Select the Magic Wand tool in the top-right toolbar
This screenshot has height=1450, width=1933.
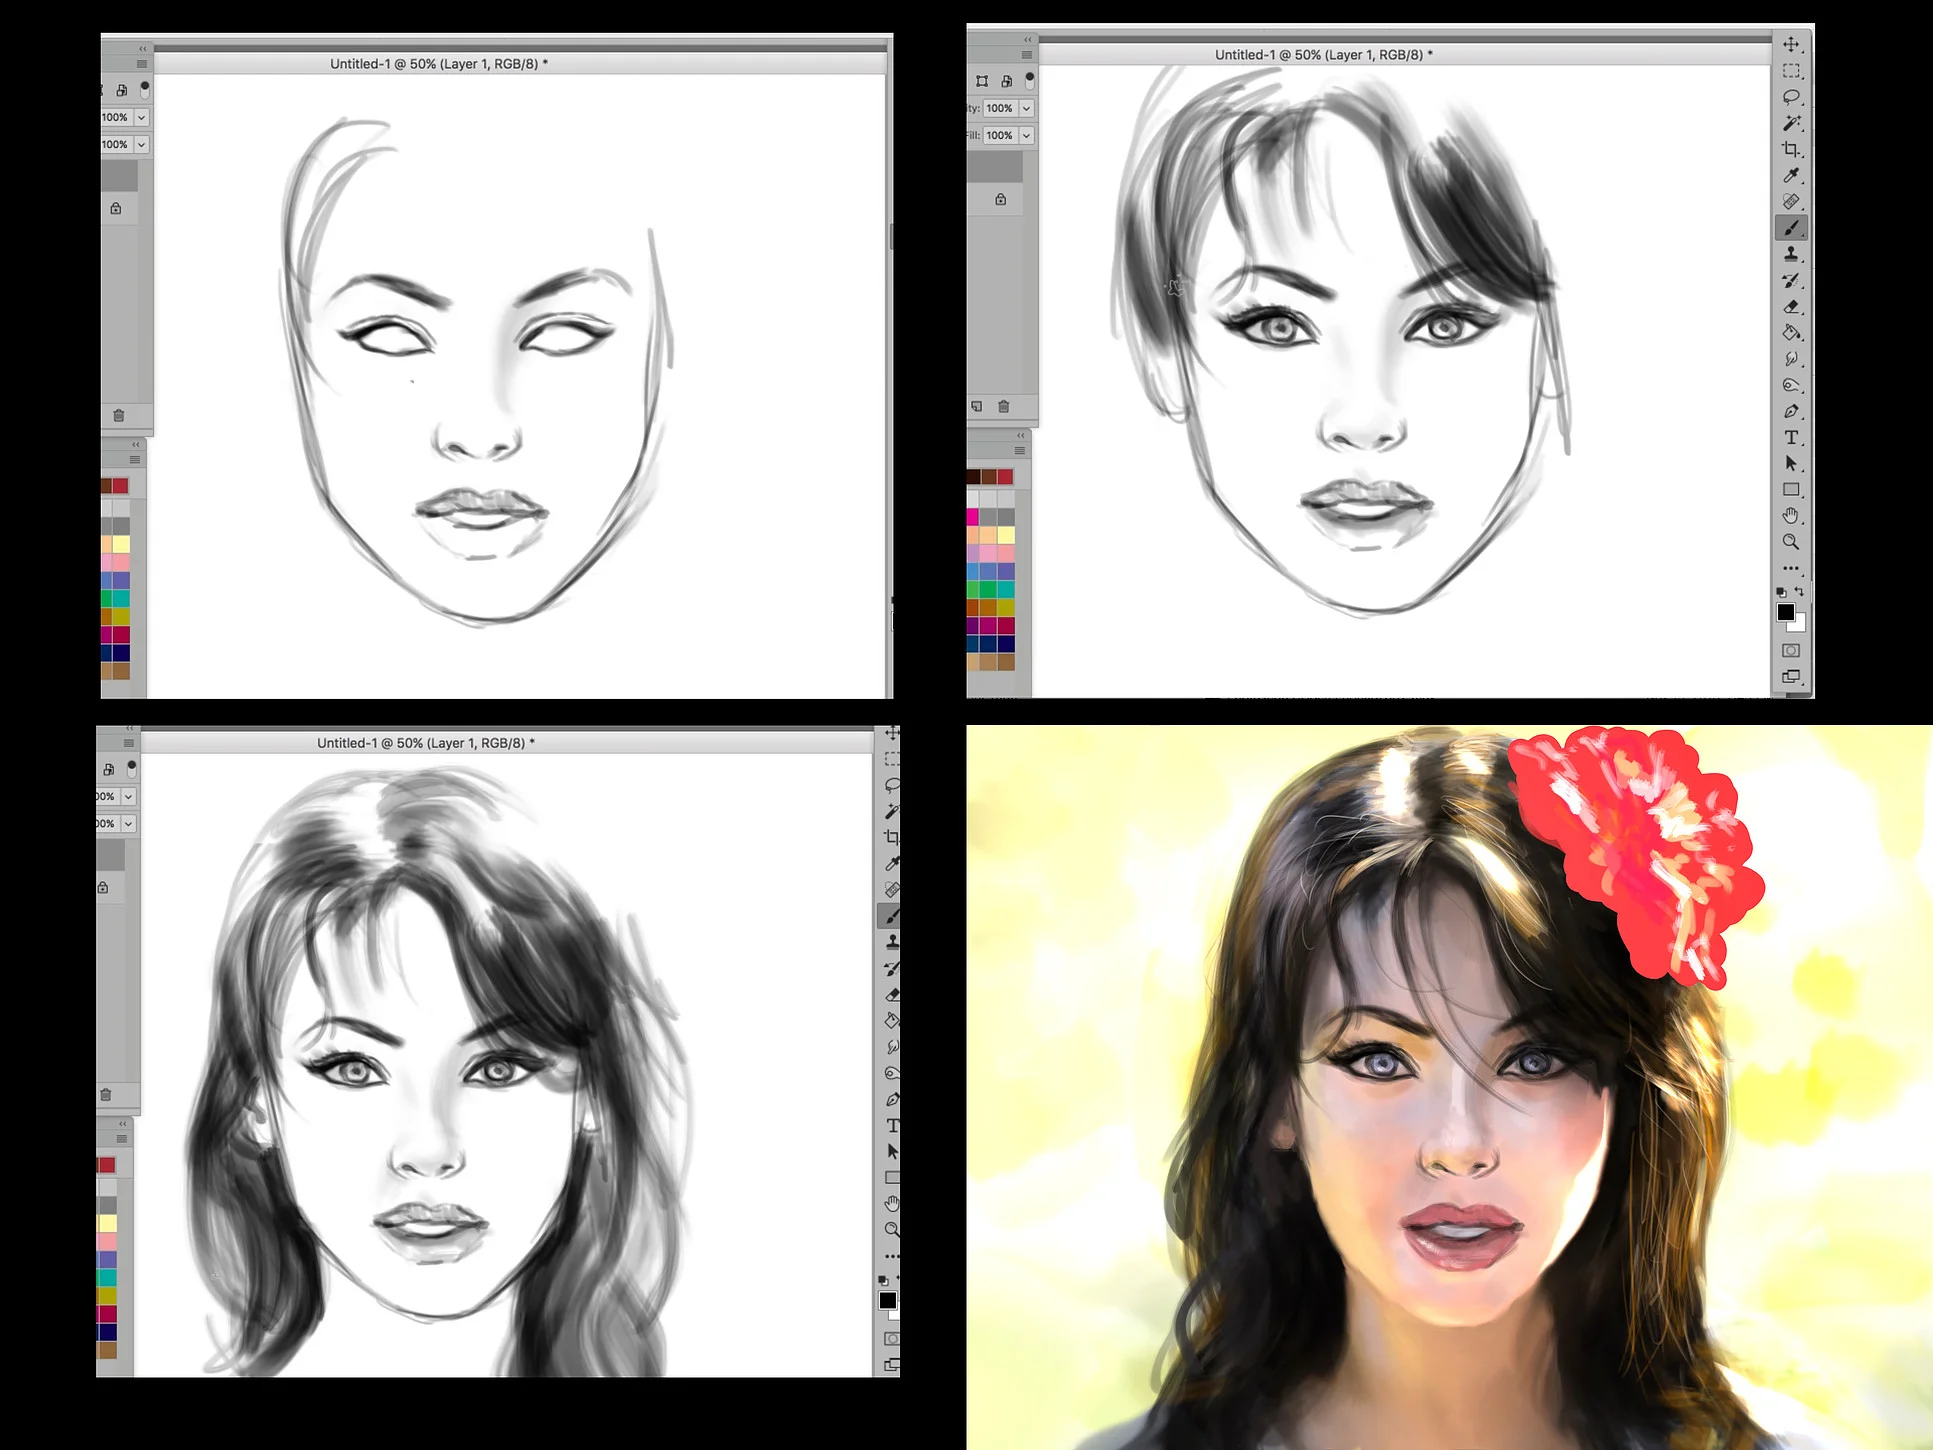click(x=1790, y=123)
